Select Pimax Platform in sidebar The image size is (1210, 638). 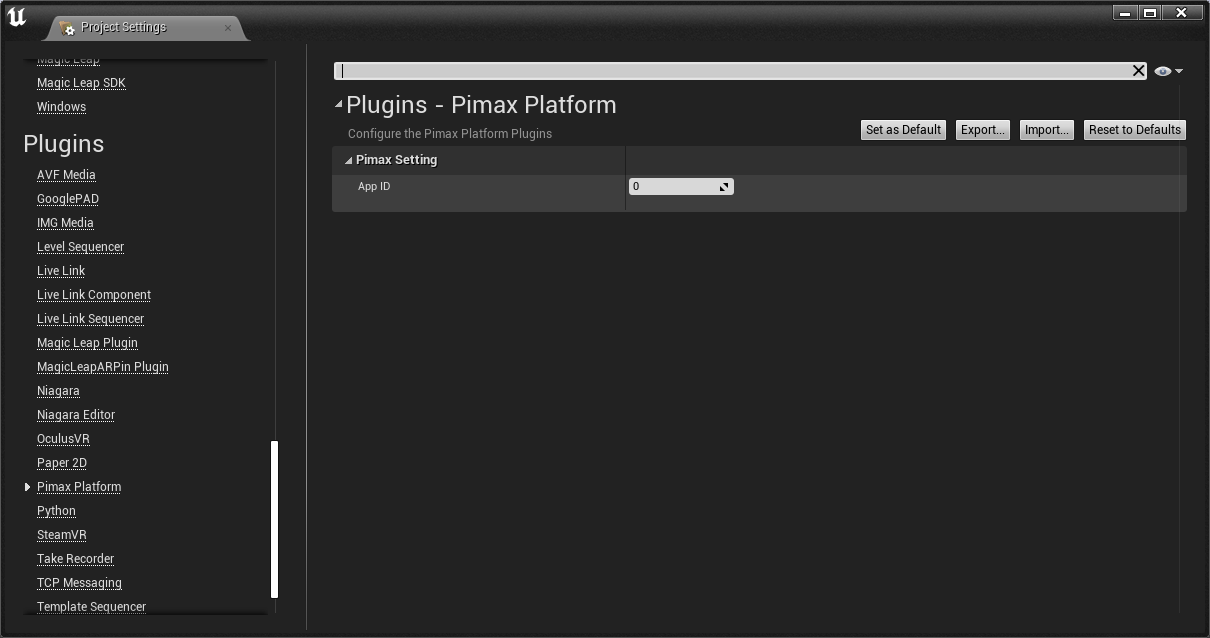coord(79,487)
